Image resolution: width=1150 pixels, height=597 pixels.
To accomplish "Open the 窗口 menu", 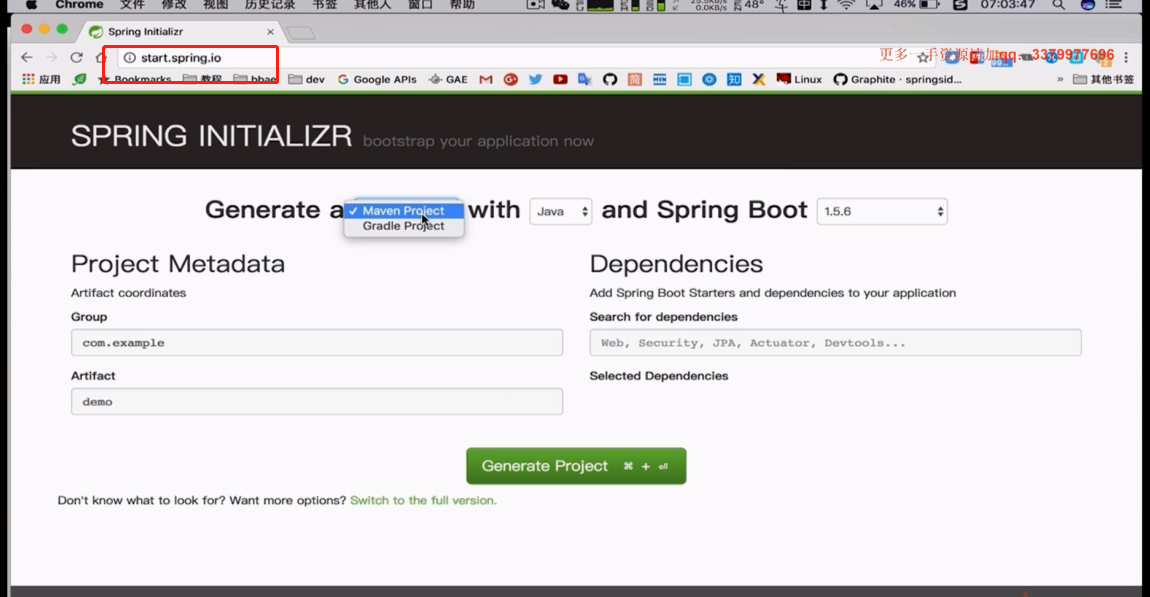I will (420, 4).
